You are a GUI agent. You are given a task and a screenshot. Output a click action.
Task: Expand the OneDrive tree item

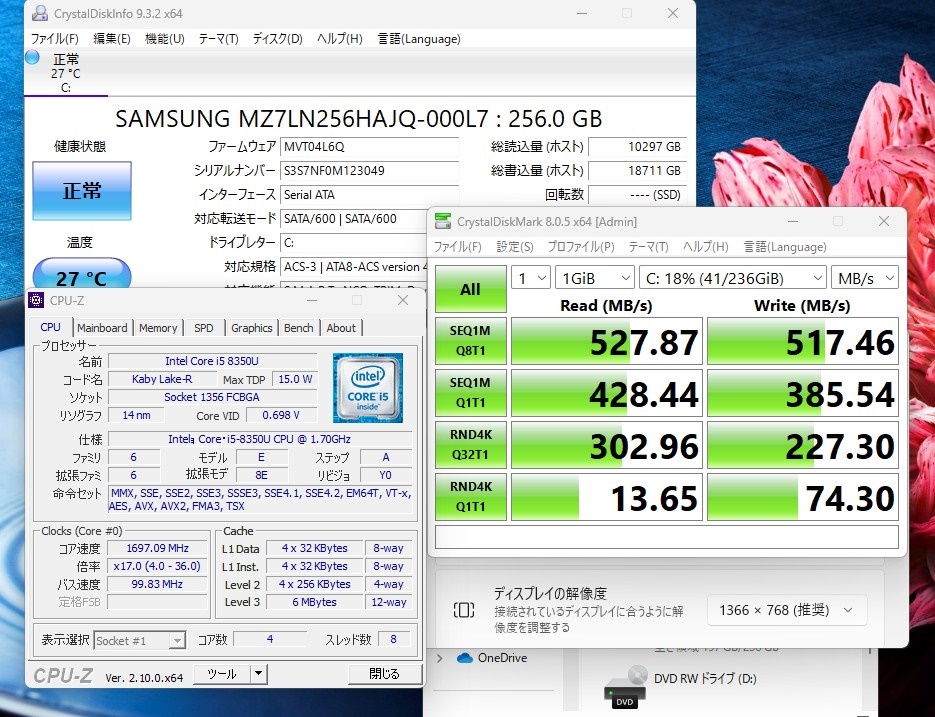[440, 658]
